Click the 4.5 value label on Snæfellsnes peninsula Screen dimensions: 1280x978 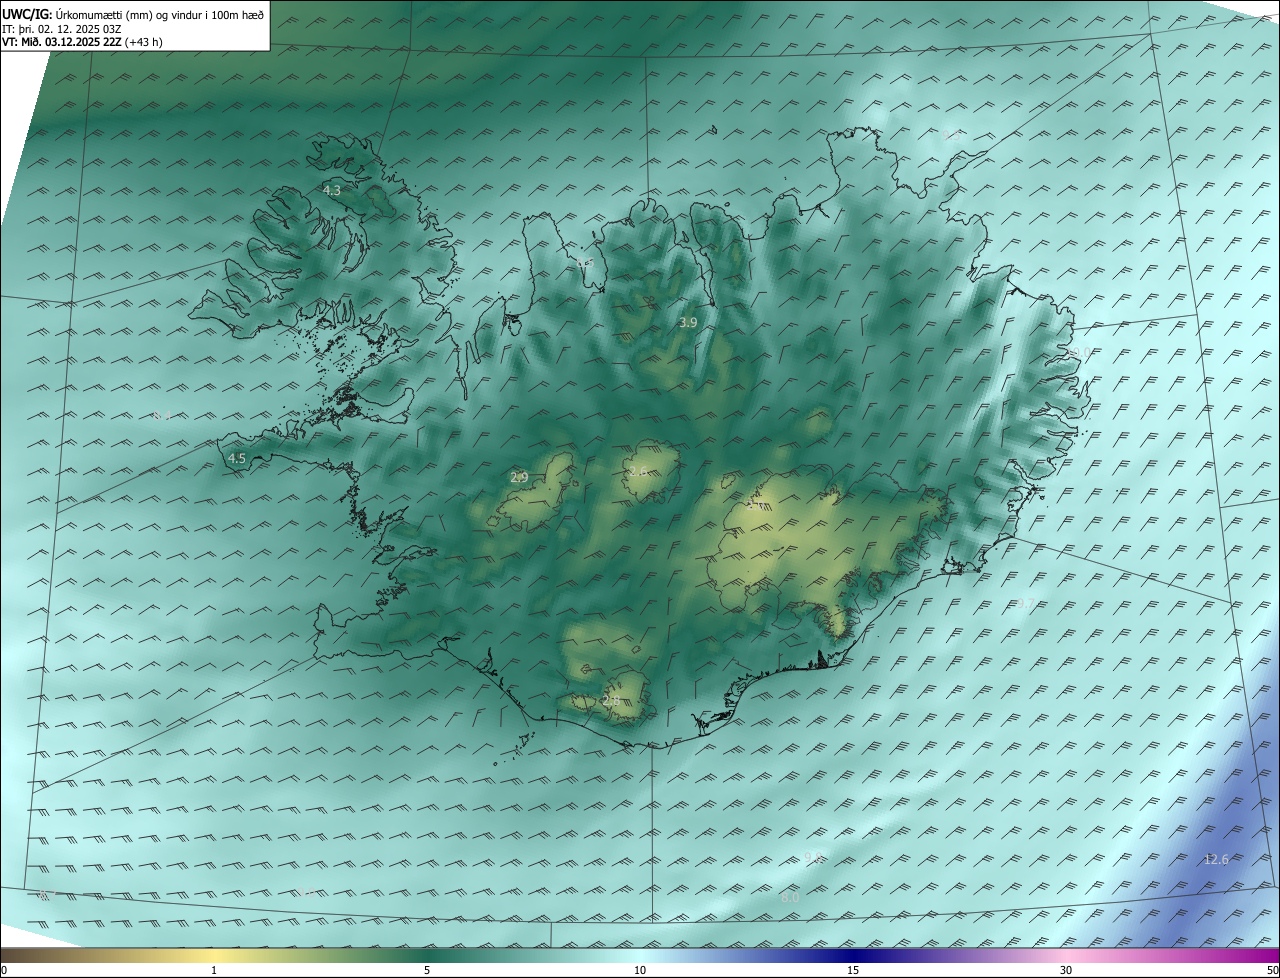click(x=237, y=459)
